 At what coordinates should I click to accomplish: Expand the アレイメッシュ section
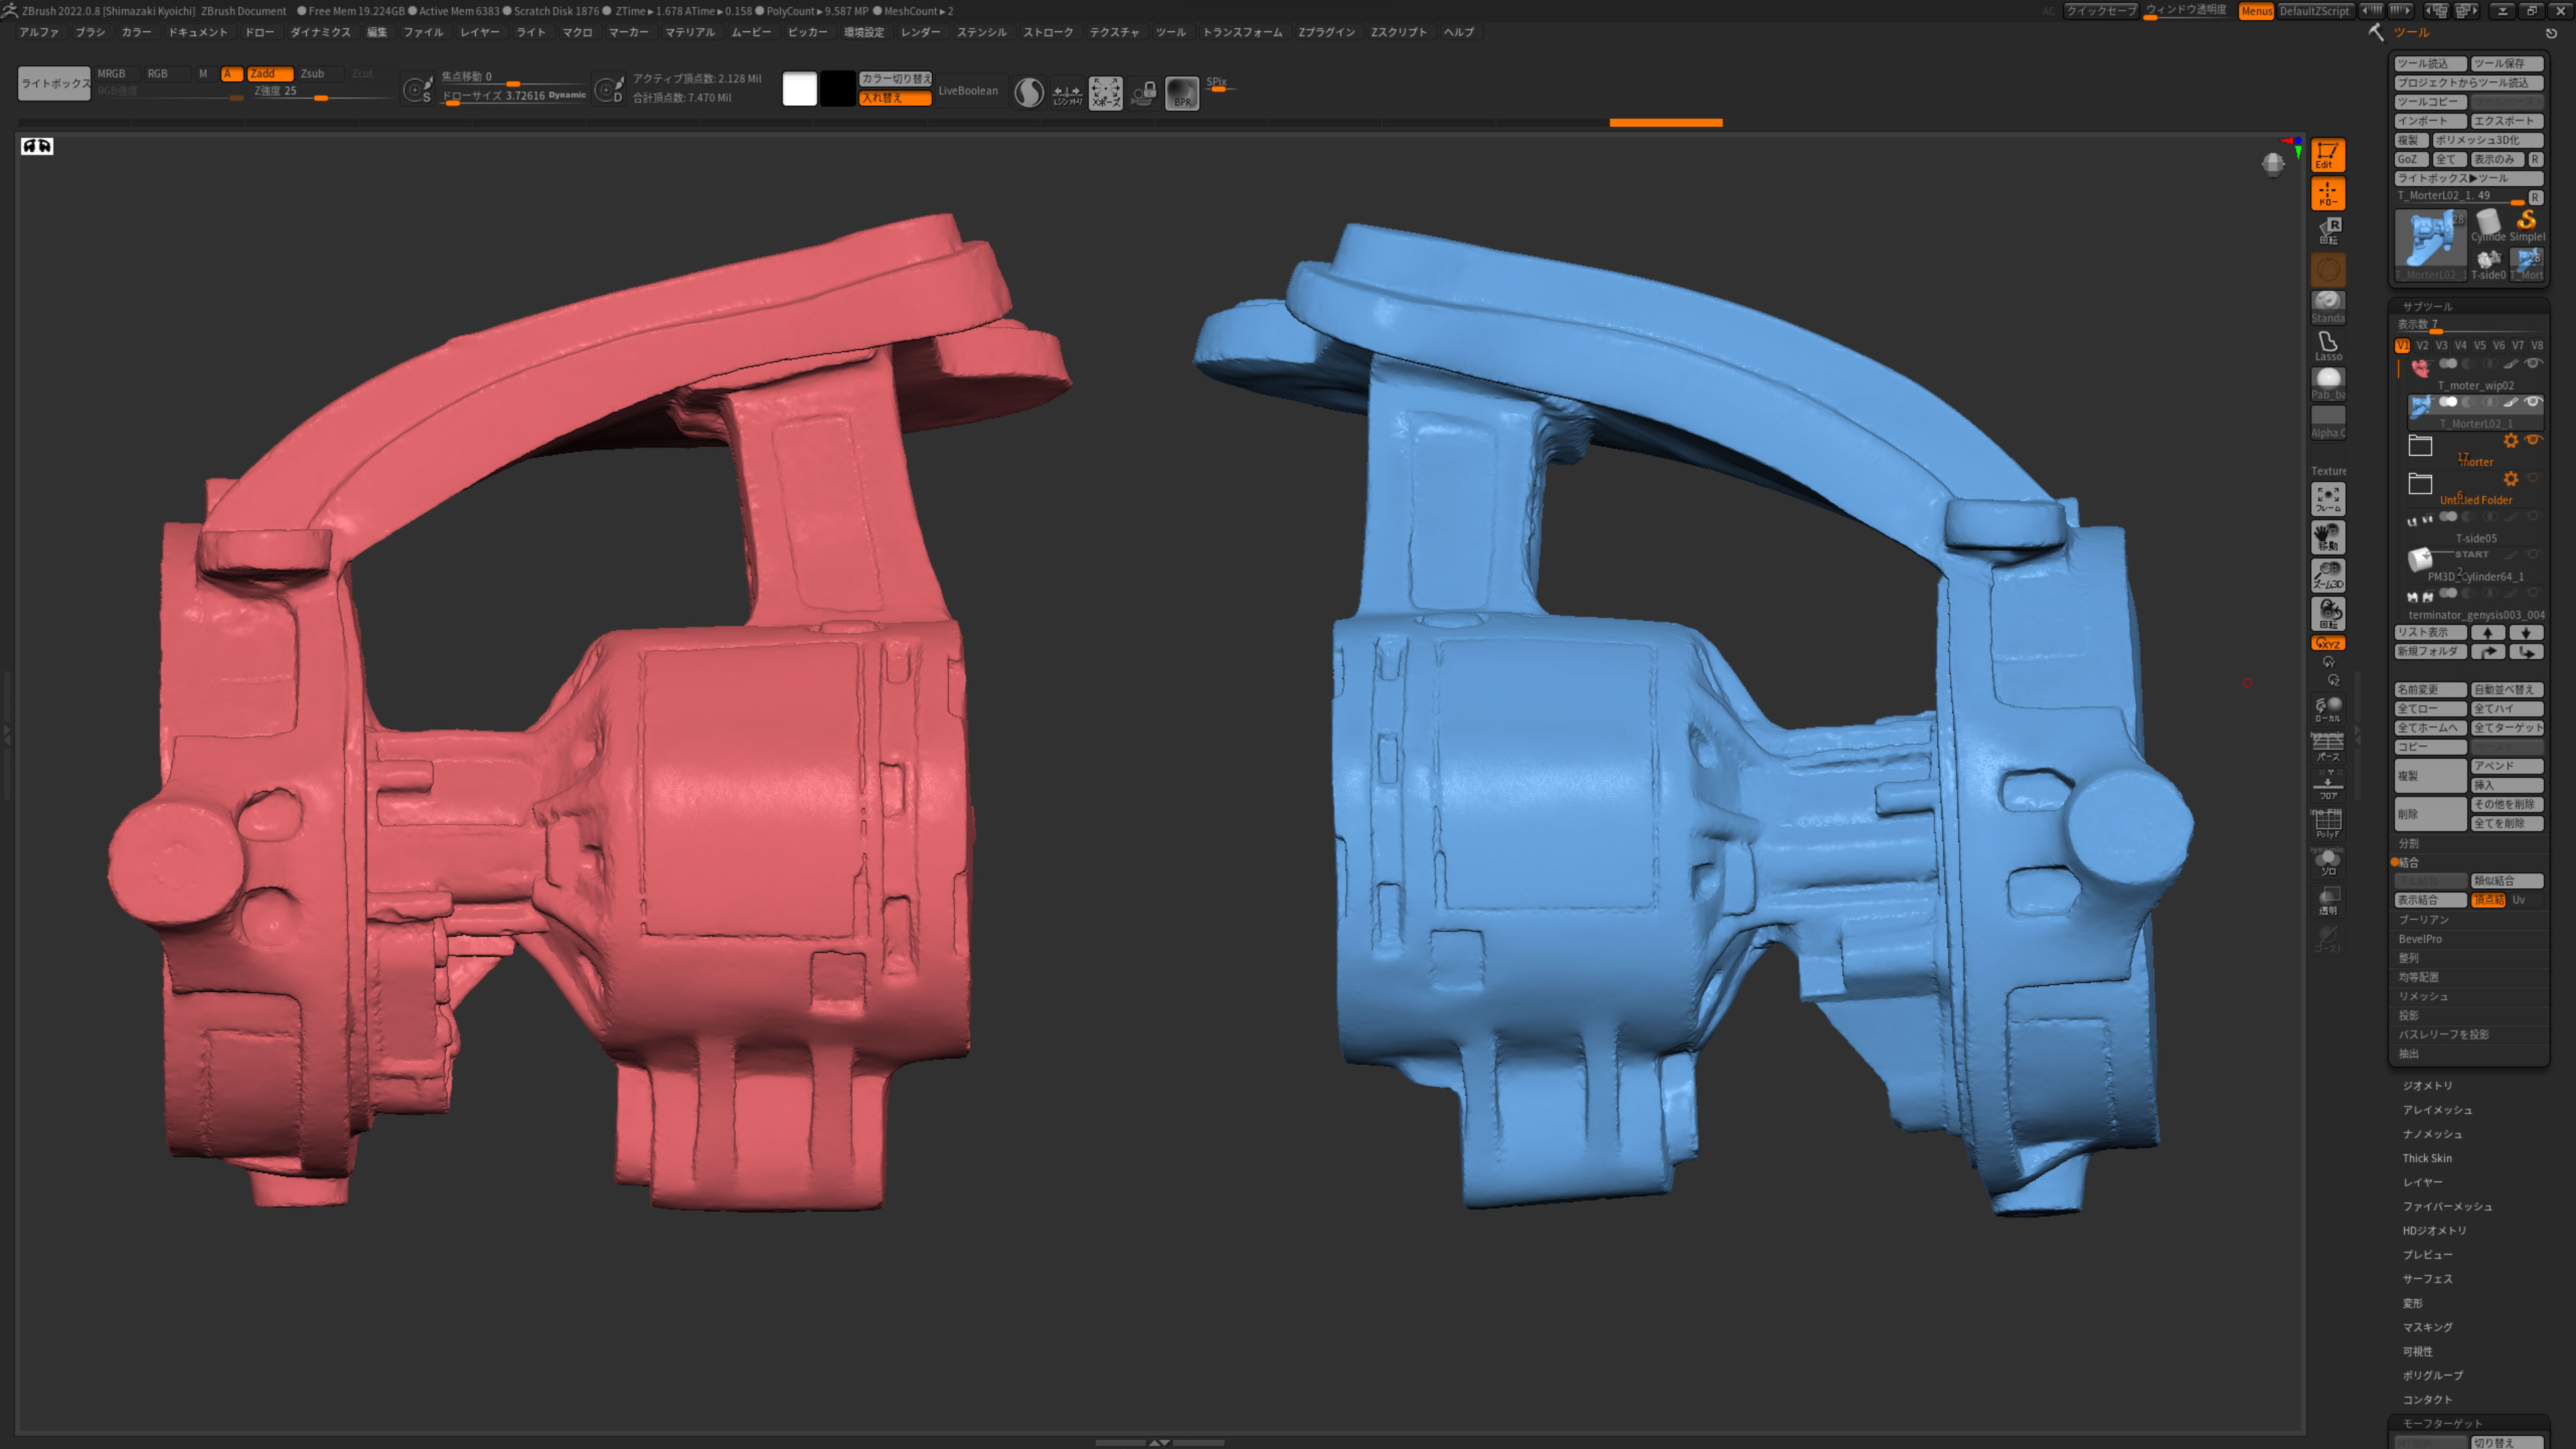pos(2437,1110)
